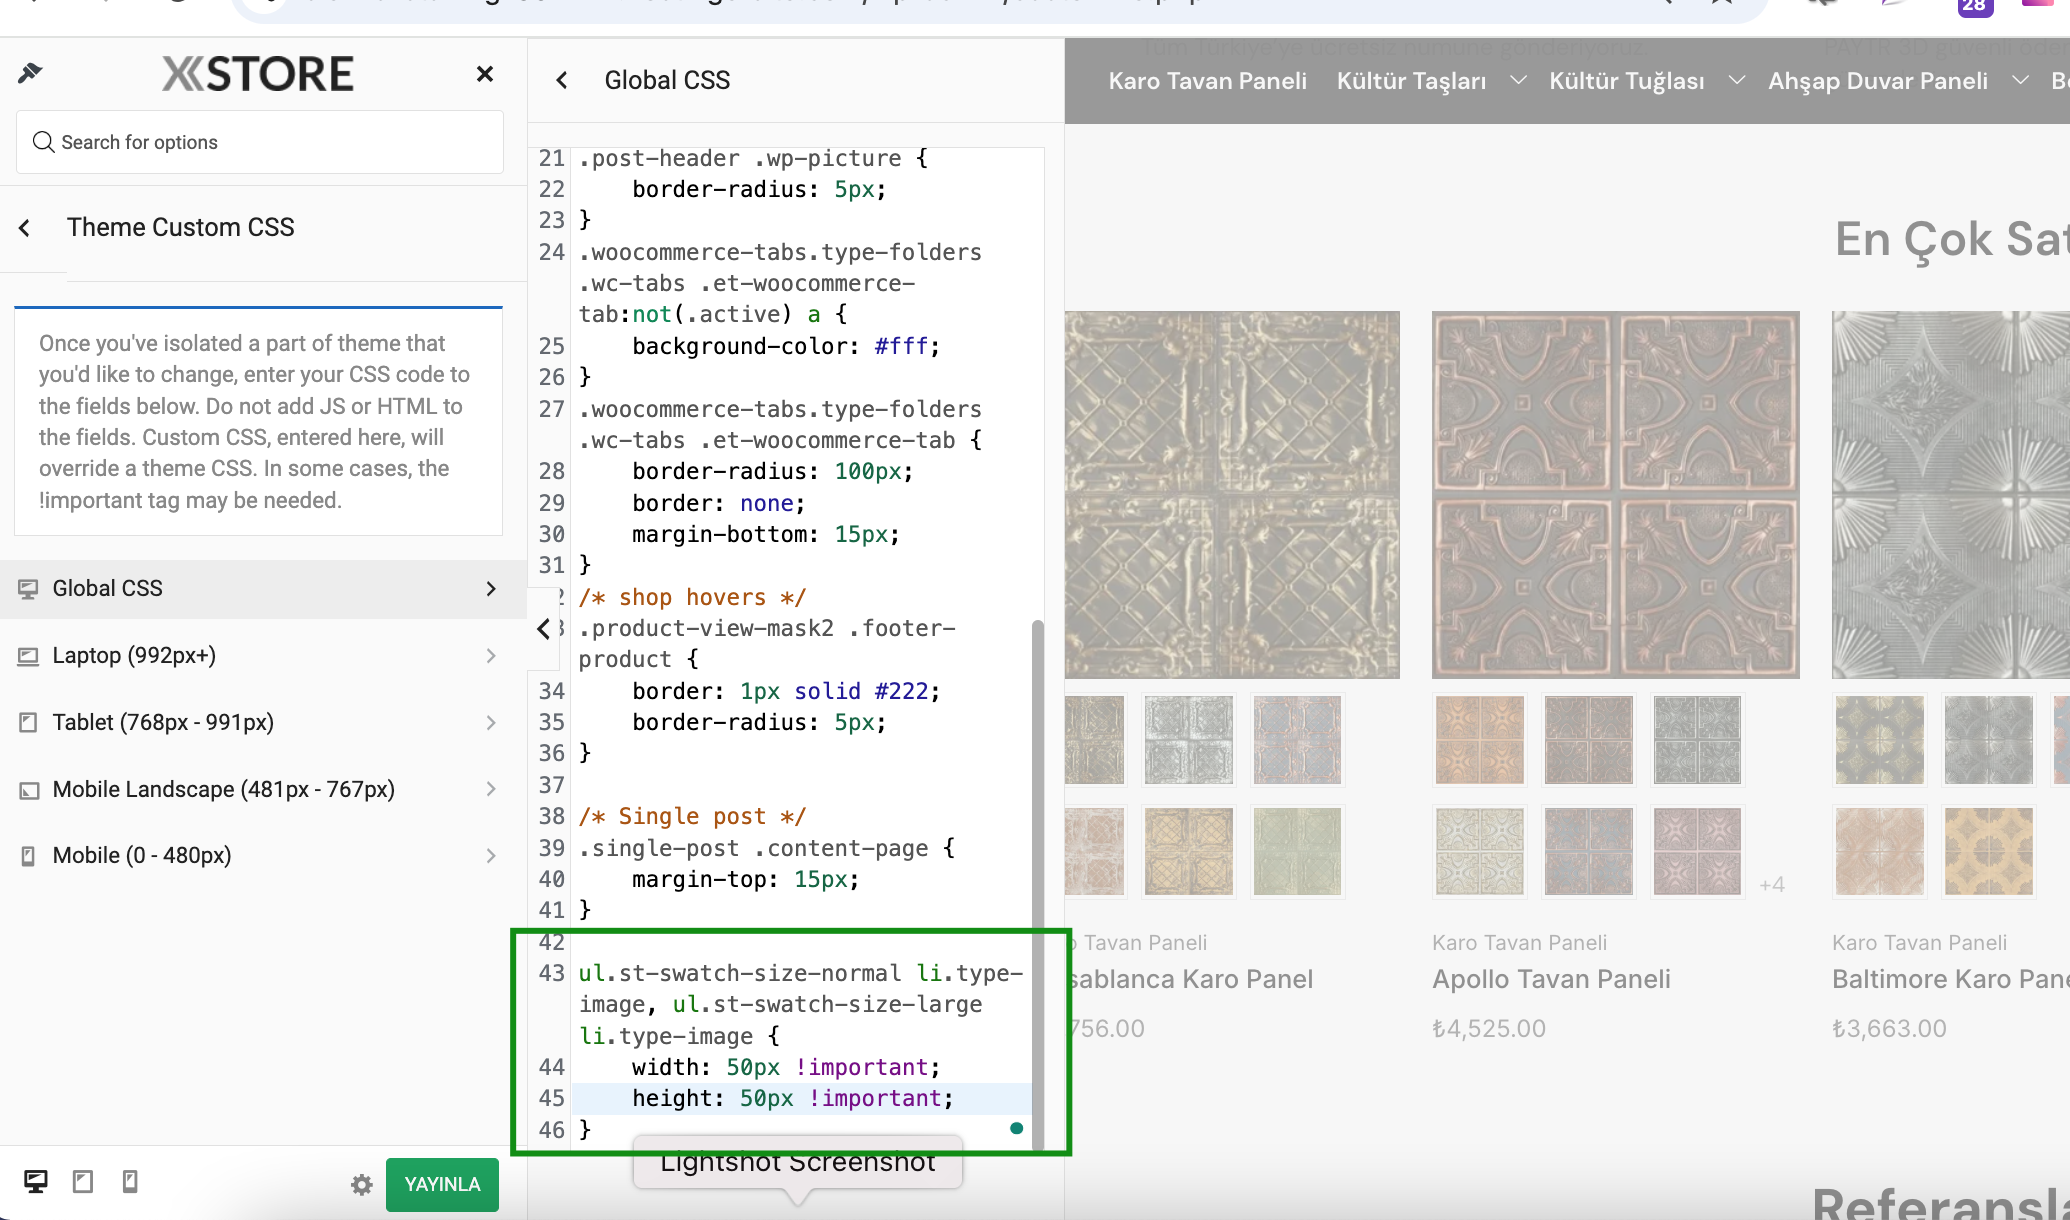Screen dimensions: 2070x1220
Task: Select Baltimore's yellow patterned swatch
Action: tap(1988, 851)
